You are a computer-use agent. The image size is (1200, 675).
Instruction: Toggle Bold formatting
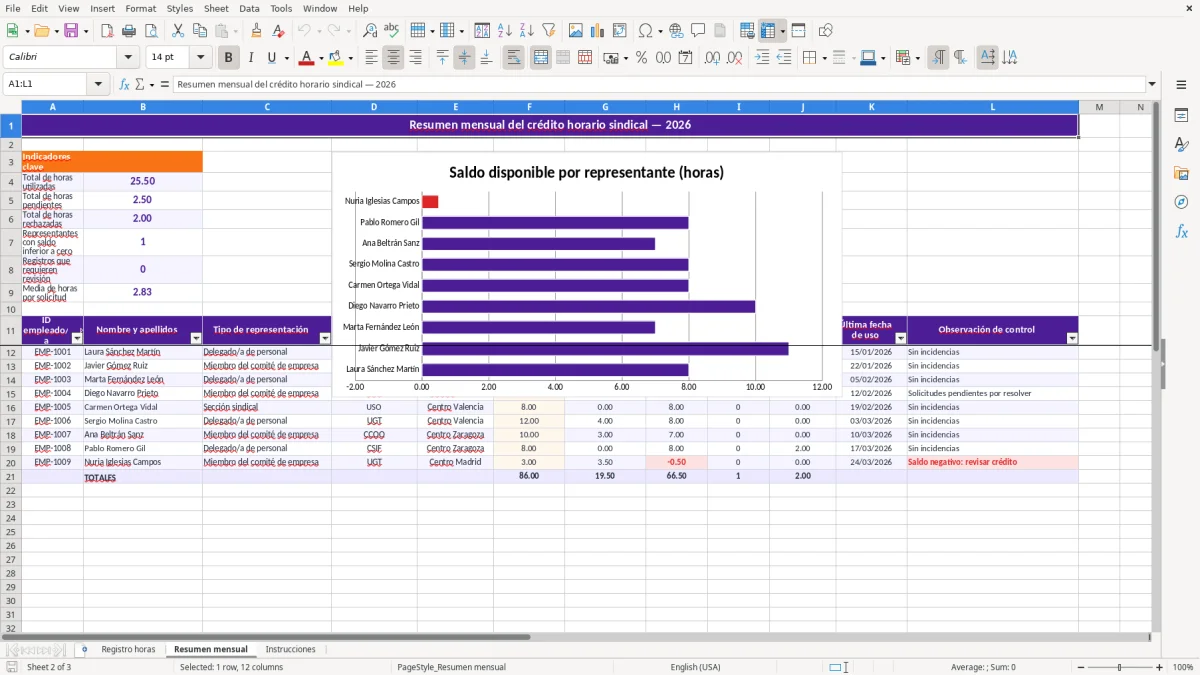tap(229, 58)
